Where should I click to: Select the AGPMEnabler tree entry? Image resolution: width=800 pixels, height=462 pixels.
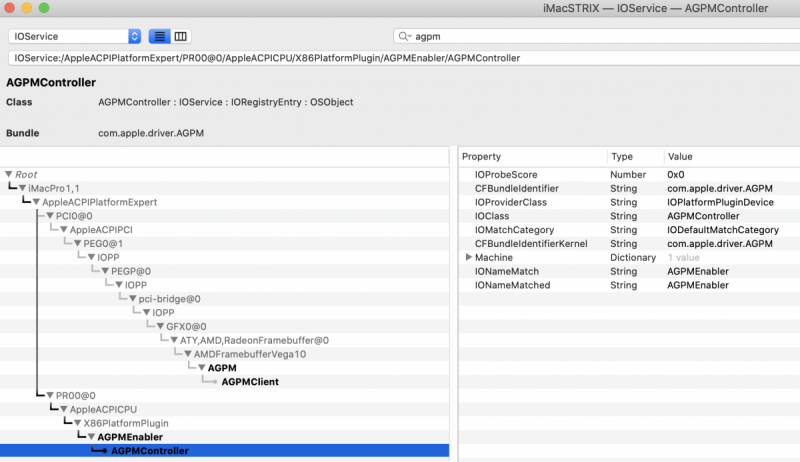tap(130, 437)
